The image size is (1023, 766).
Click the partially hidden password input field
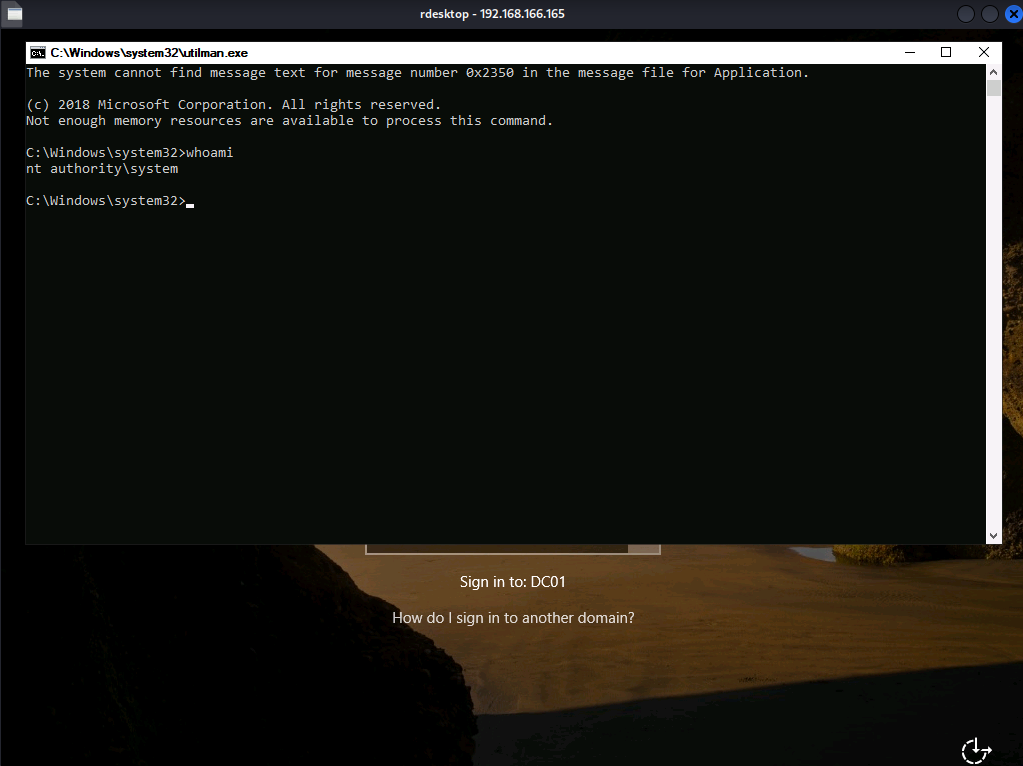[496, 549]
